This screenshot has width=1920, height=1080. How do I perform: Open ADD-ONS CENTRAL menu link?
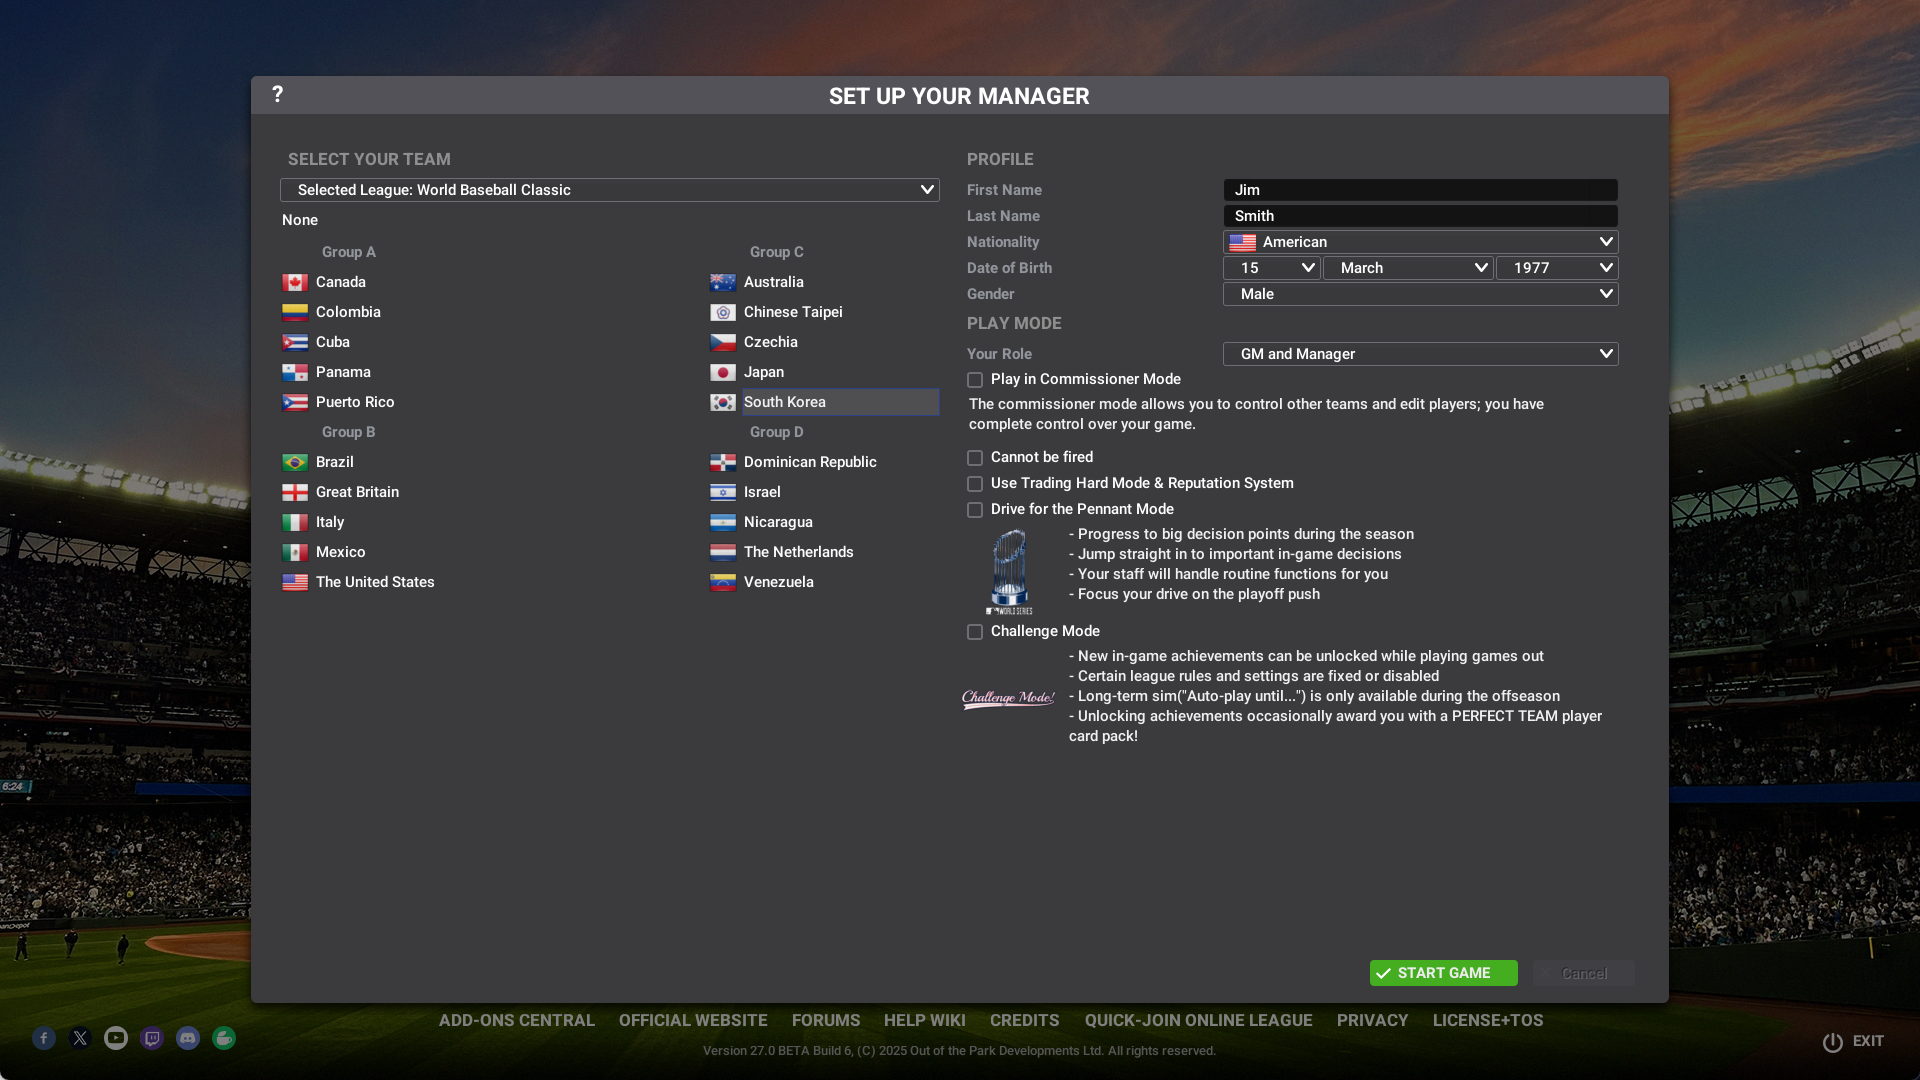(517, 1020)
